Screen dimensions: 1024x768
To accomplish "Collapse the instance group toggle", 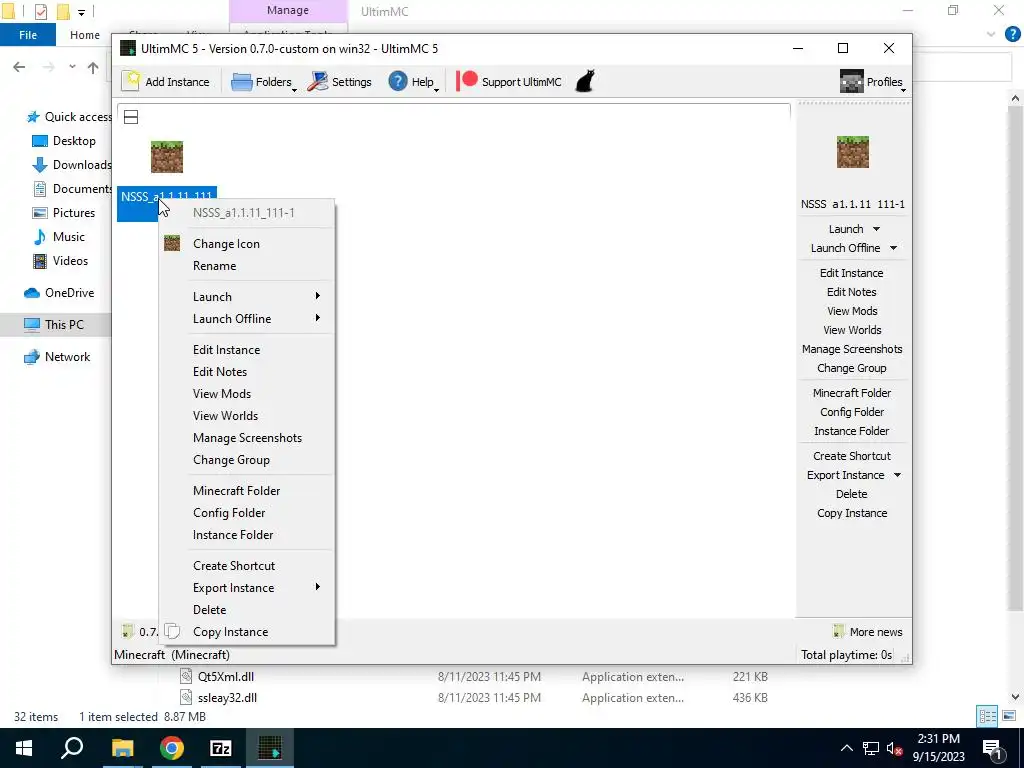I will tap(131, 117).
